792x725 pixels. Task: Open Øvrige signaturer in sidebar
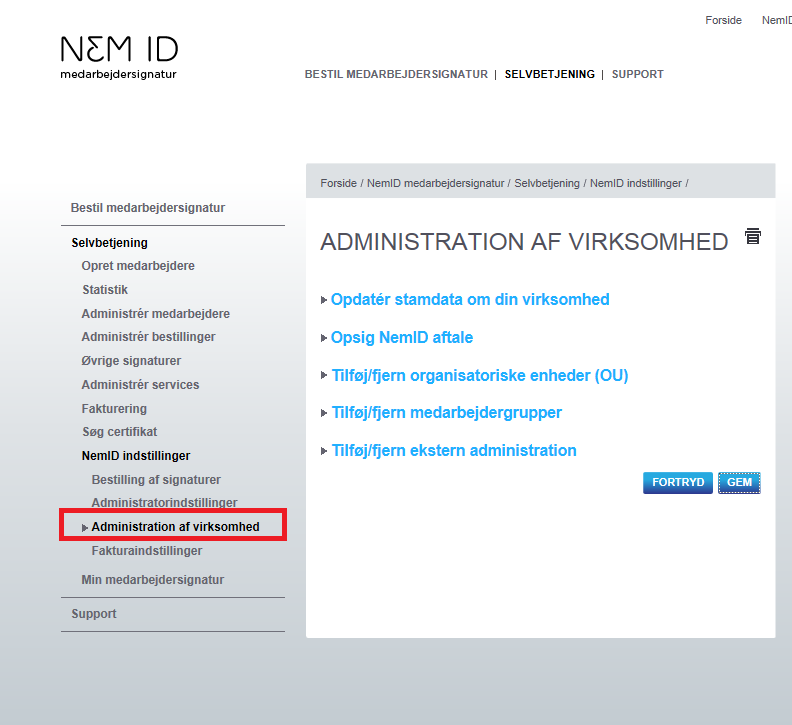tap(131, 361)
